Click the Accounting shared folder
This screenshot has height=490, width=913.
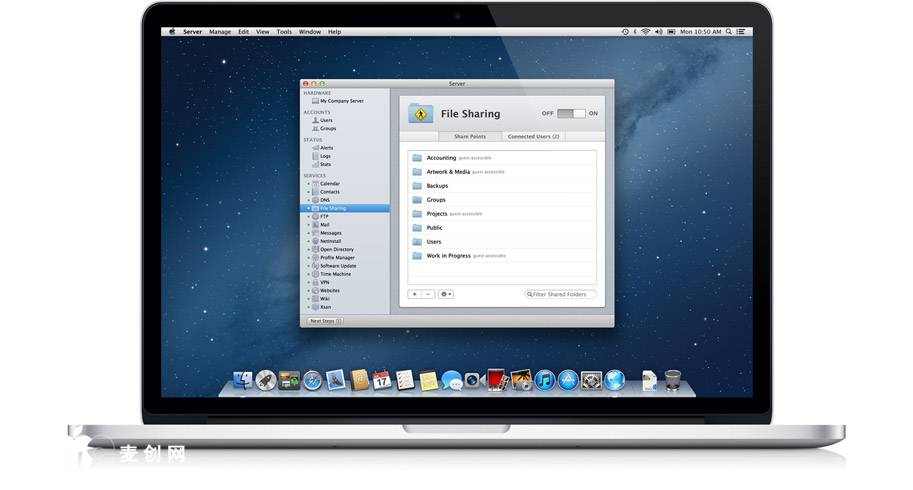(x=441, y=158)
